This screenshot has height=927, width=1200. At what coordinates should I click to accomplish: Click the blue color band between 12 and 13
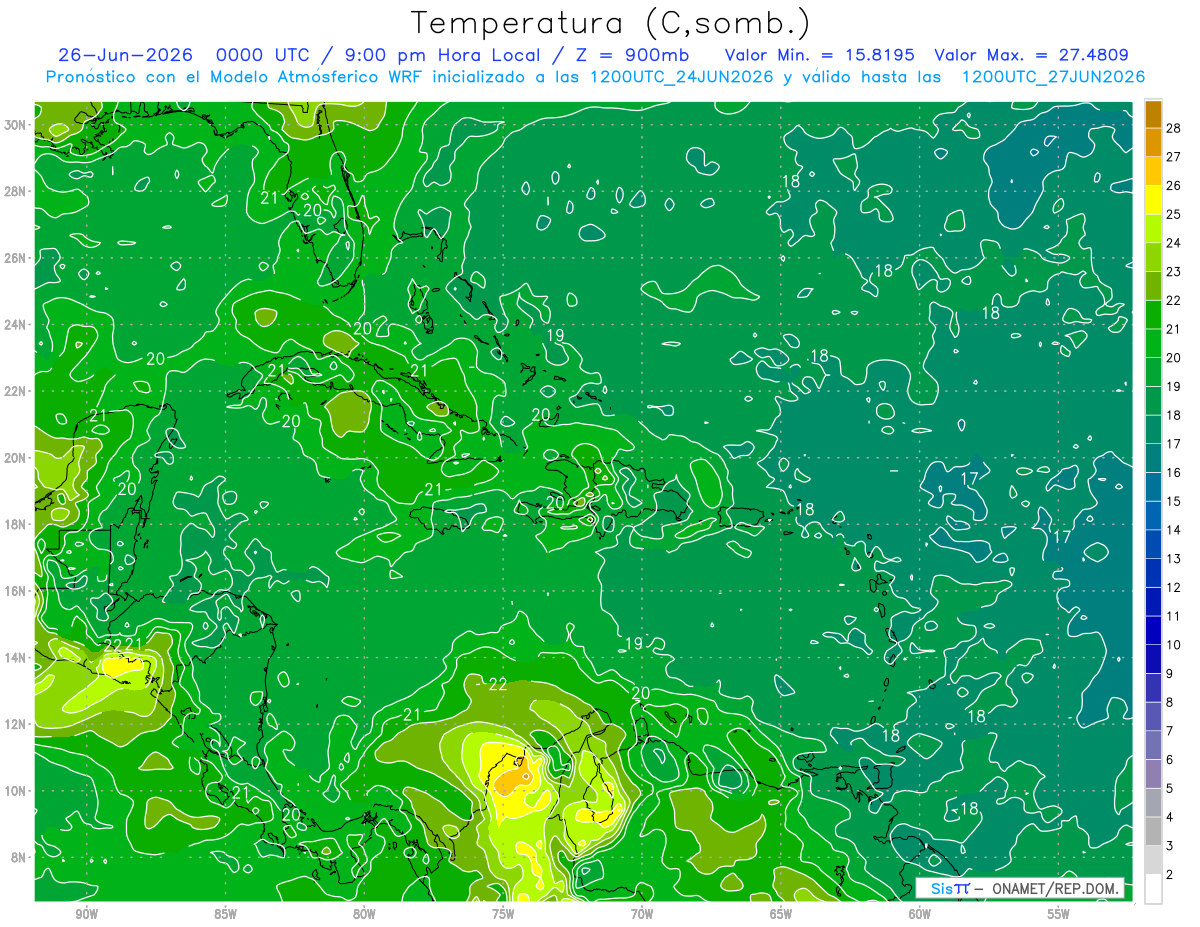point(1153,574)
